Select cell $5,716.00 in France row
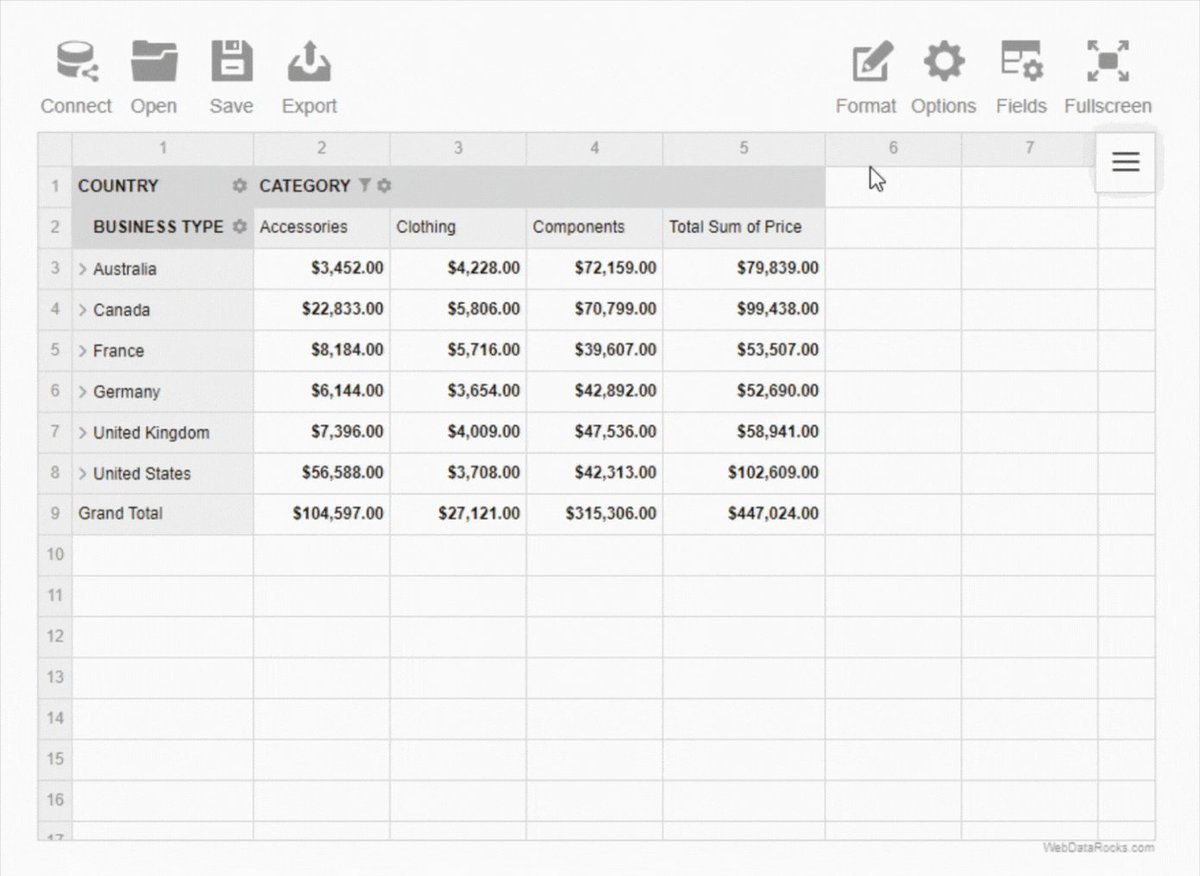The image size is (1200, 876). pyautogui.click(x=458, y=351)
